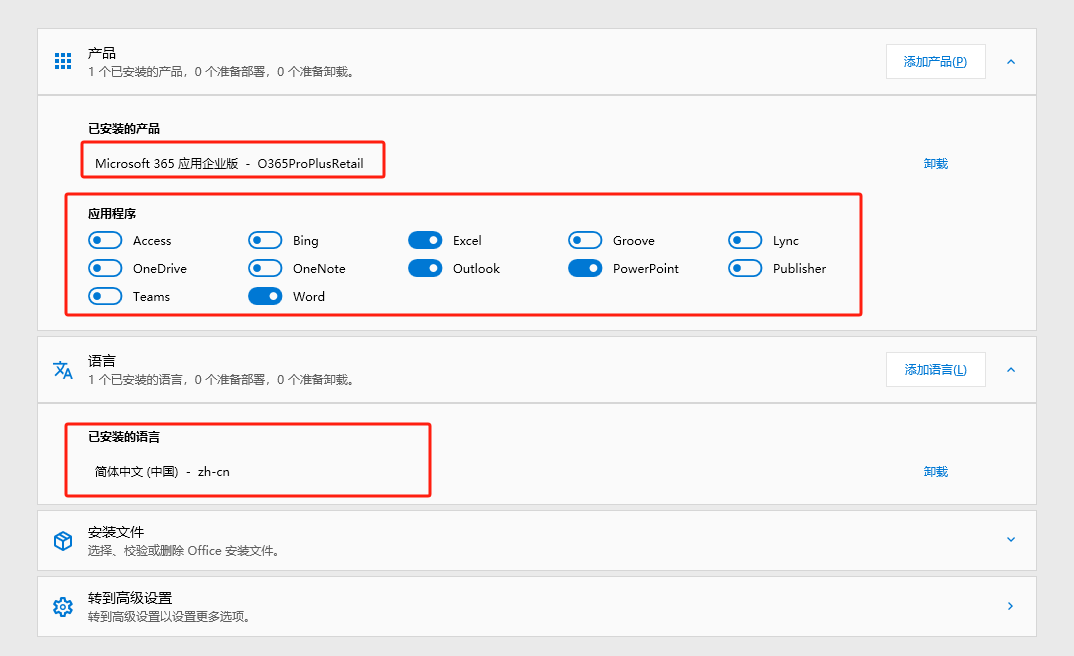Click the 已安装的语言 label
The width and height of the screenshot is (1074, 656).
(x=124, y=437)
